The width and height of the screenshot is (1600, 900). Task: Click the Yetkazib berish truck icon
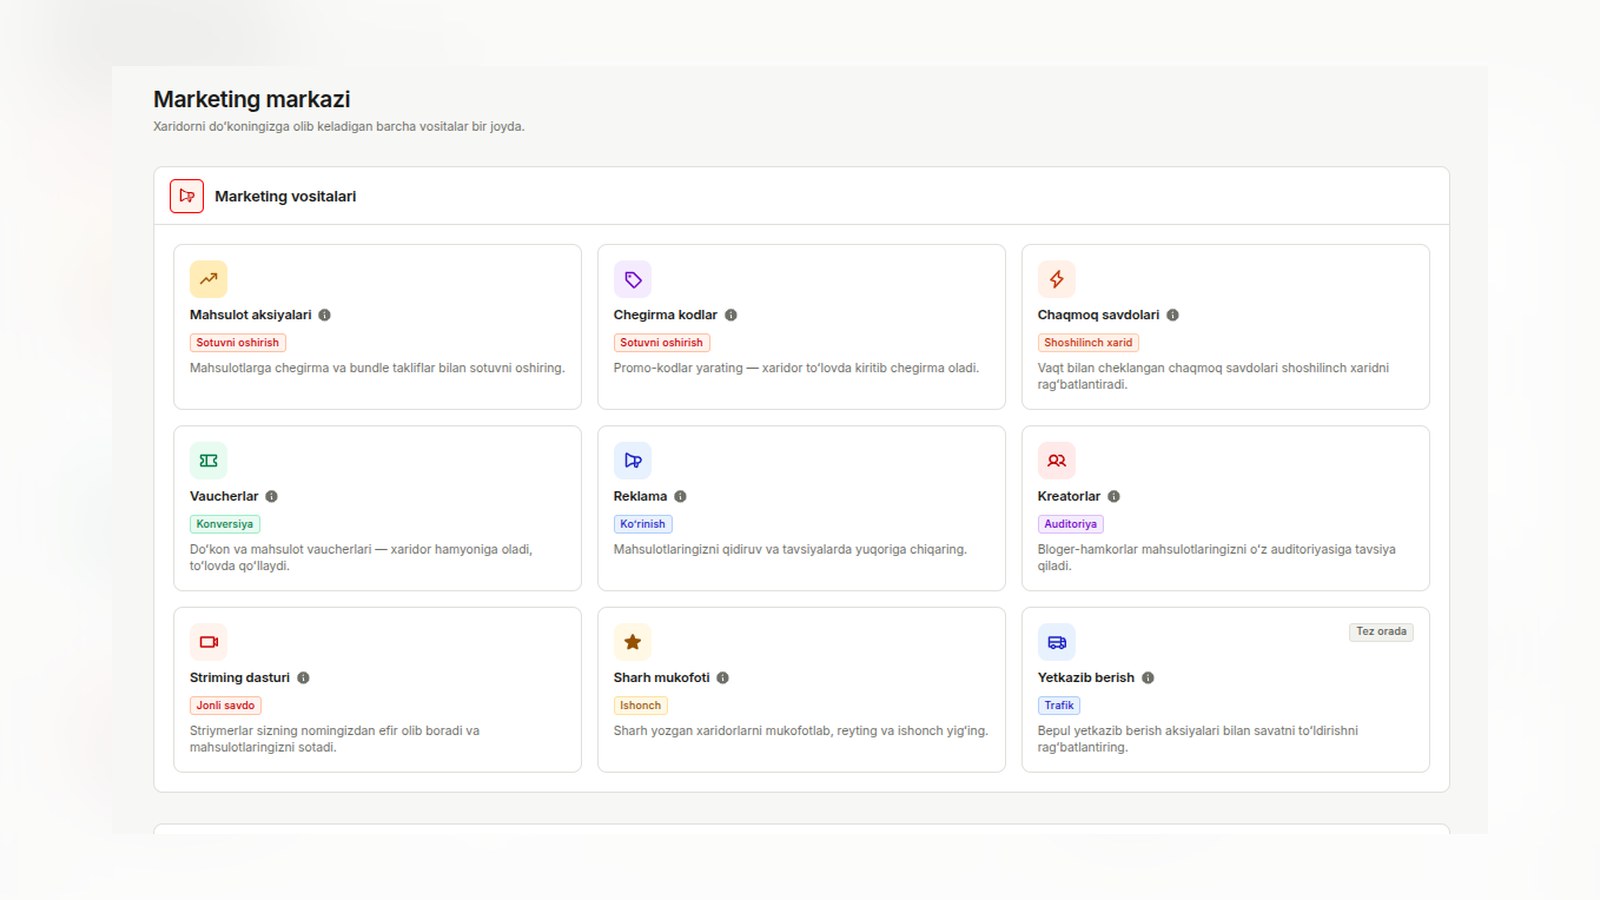pyautogui.click(x=1056, y=642)
